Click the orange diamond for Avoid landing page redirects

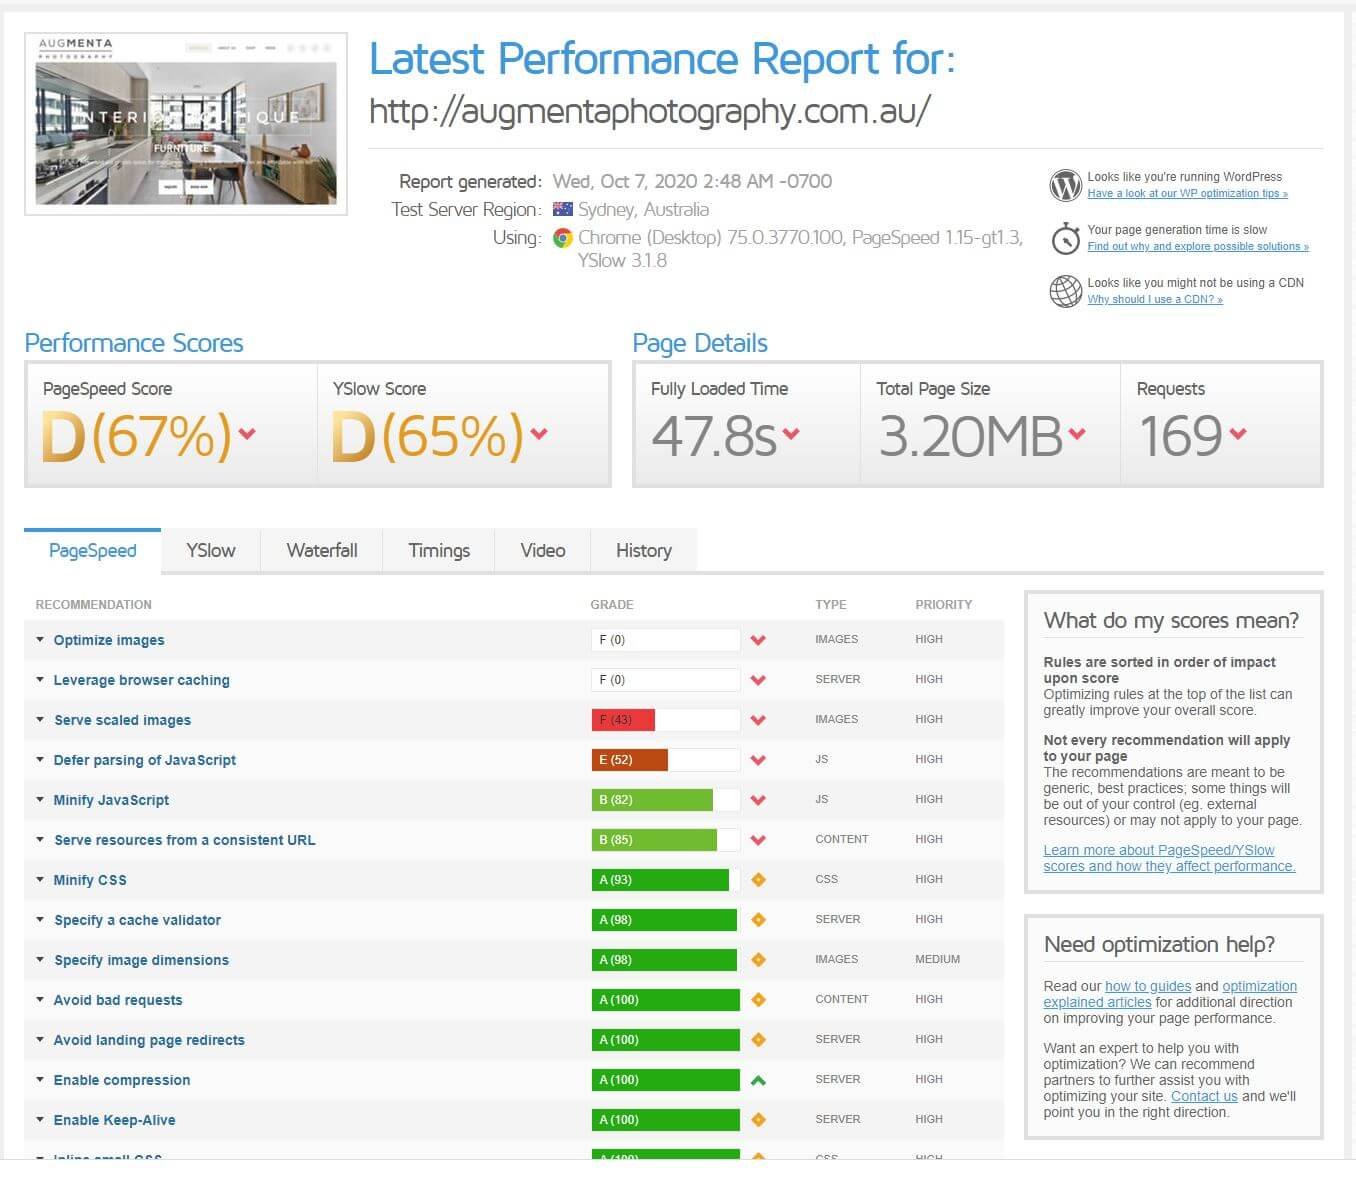point(758,1040)
